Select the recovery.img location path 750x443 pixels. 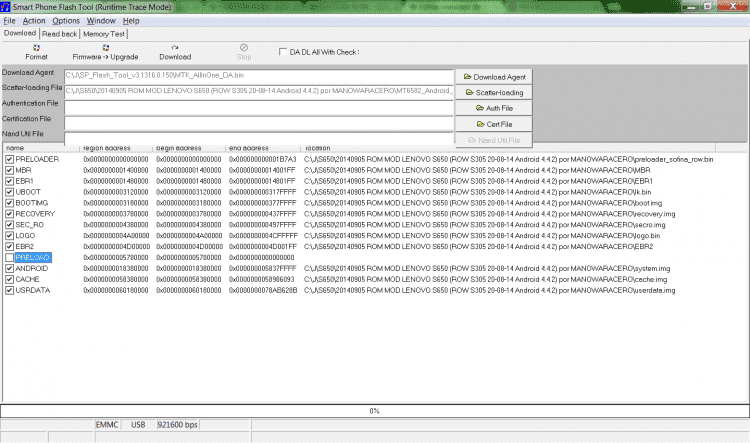pos(490,214)
